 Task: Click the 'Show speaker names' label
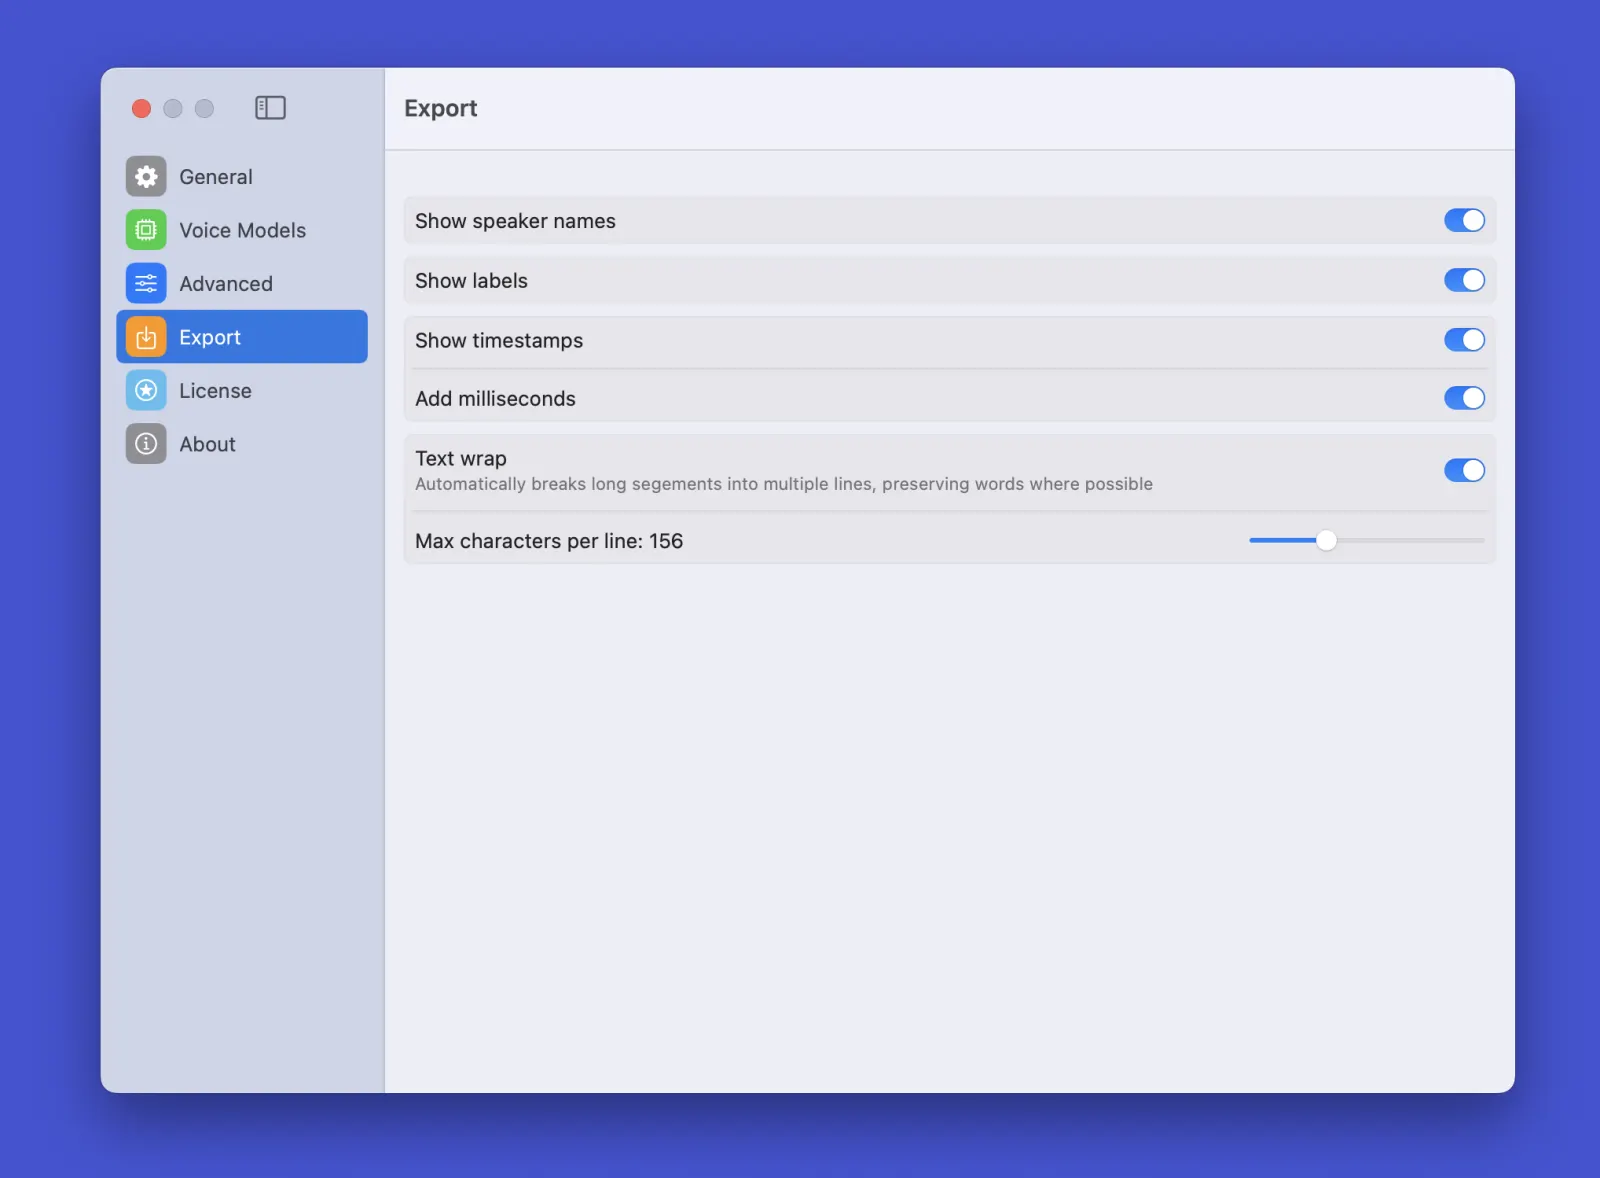coord(515,221)
